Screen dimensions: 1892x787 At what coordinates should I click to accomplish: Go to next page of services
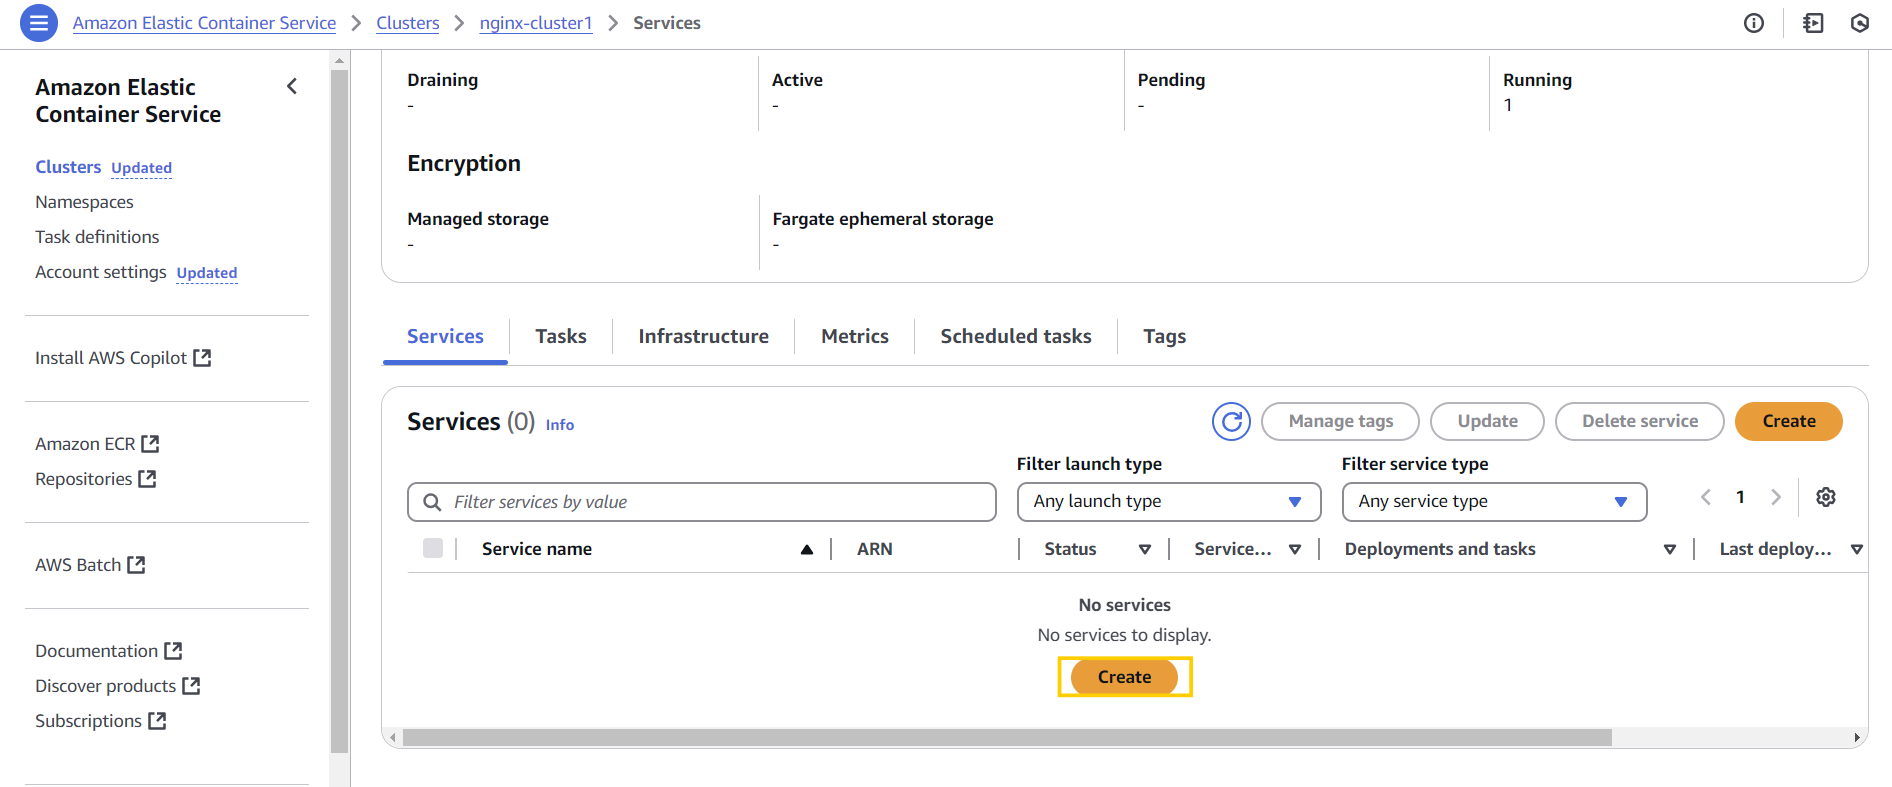(1776, 497)
